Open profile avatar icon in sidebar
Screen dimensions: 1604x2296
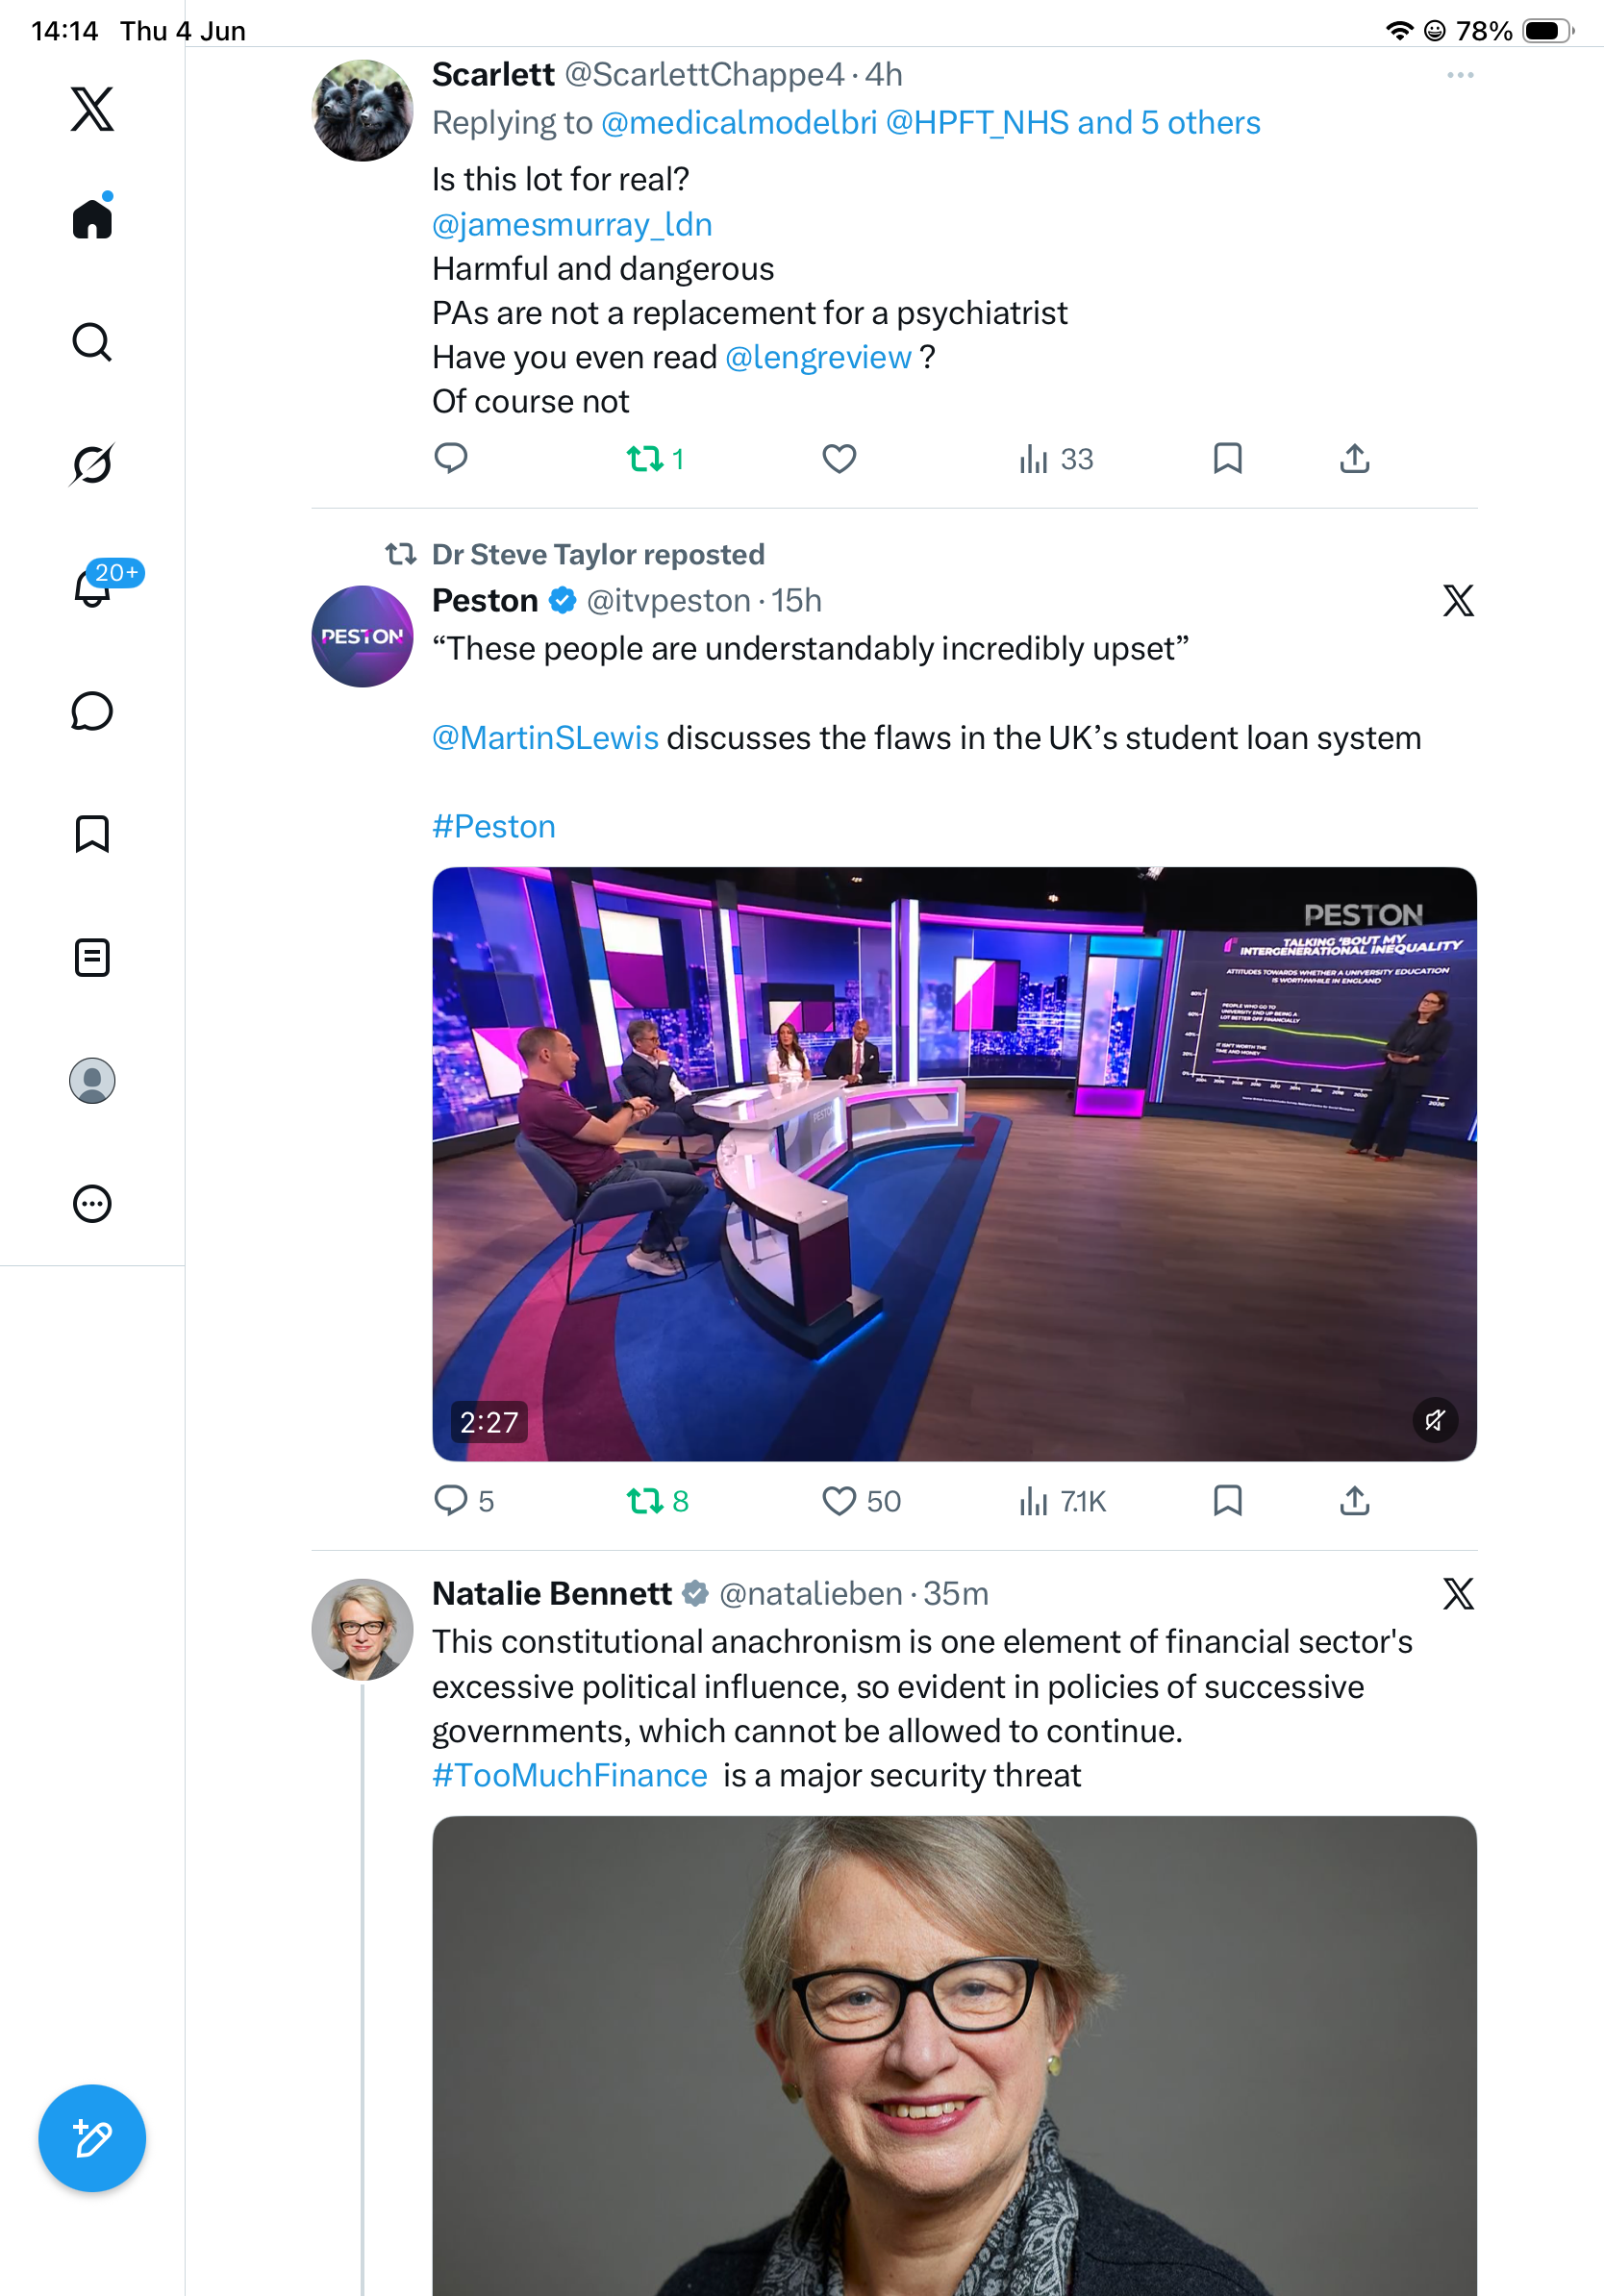92,1081
